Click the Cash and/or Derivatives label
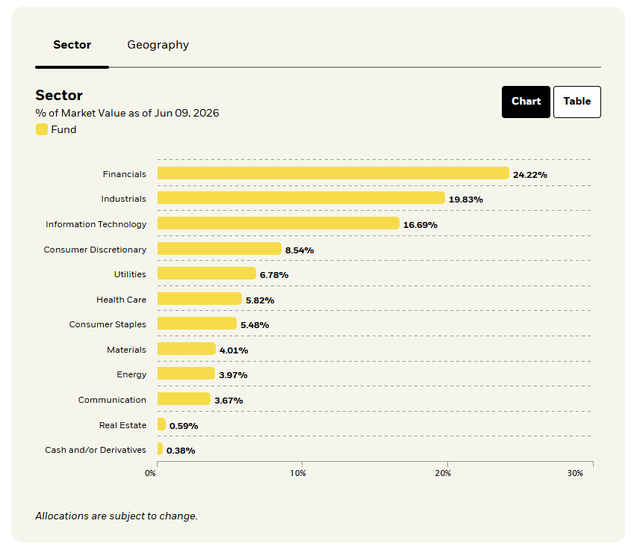640x550 pixels. [96, 450]
